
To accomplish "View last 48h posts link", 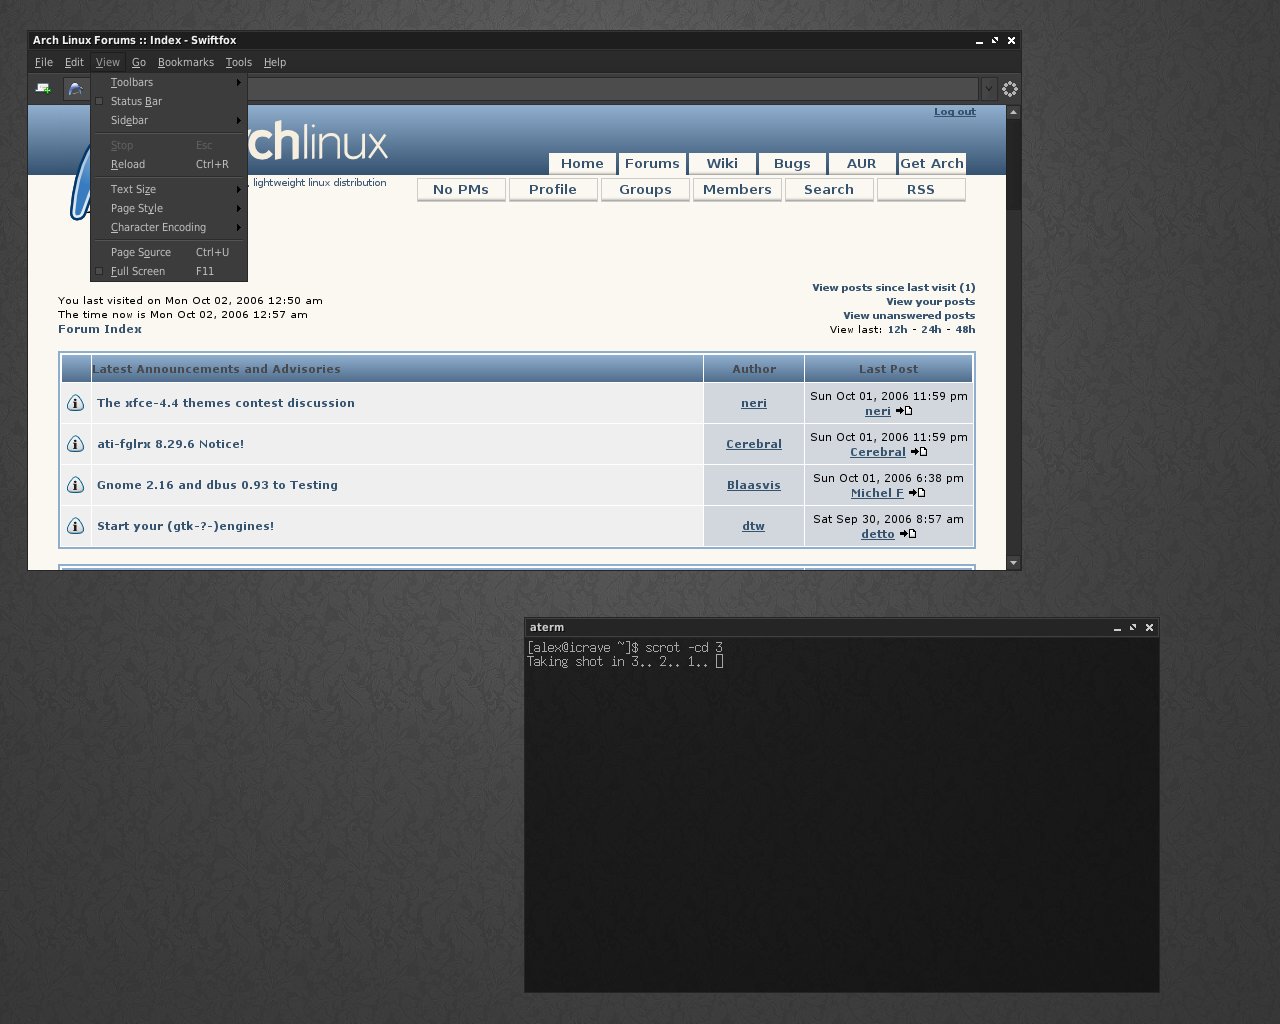I will click(965, 329).
